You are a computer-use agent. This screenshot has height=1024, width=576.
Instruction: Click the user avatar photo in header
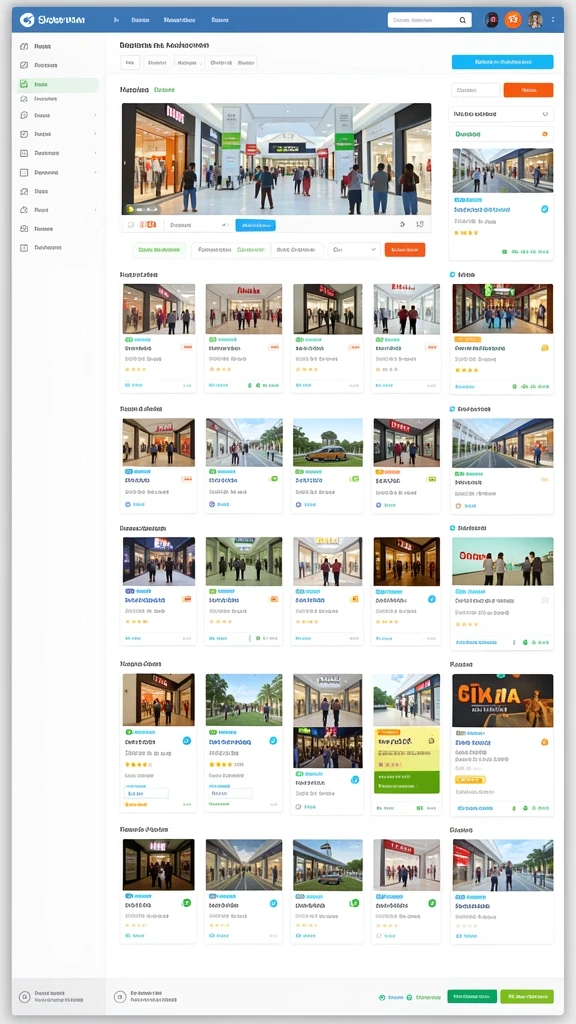[x=535, y=20]
